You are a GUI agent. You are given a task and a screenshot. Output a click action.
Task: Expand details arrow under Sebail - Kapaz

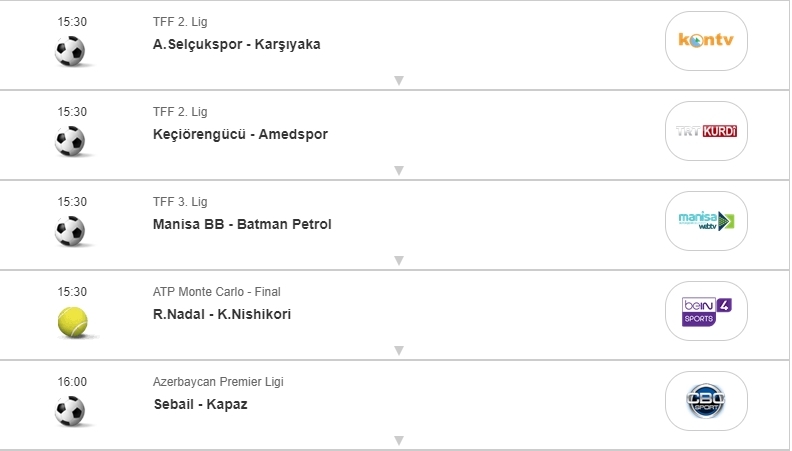click(398, 440)
